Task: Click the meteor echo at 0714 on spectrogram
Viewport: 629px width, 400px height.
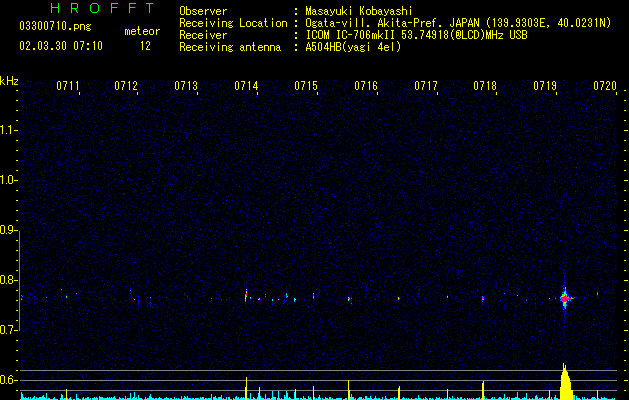Action: pos(246,296)
